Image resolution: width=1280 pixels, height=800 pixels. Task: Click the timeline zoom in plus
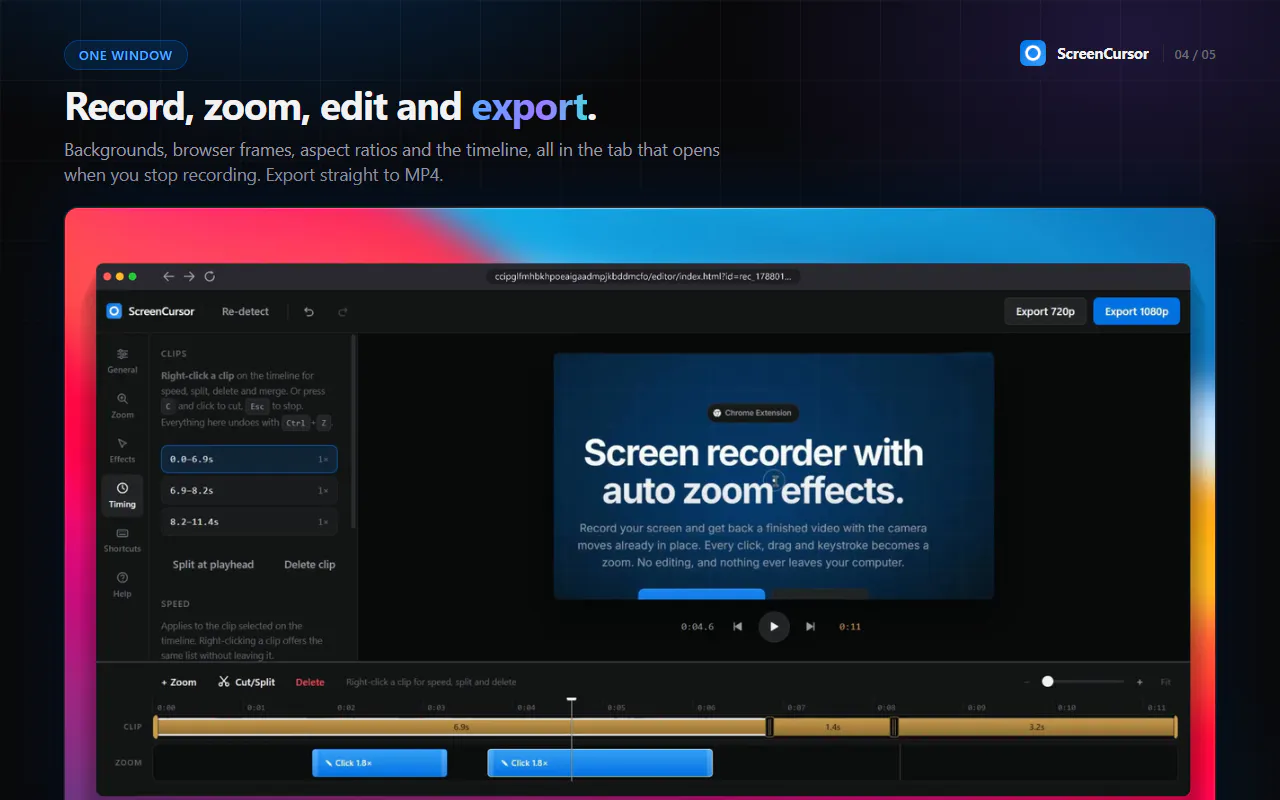click(1139, 682)
